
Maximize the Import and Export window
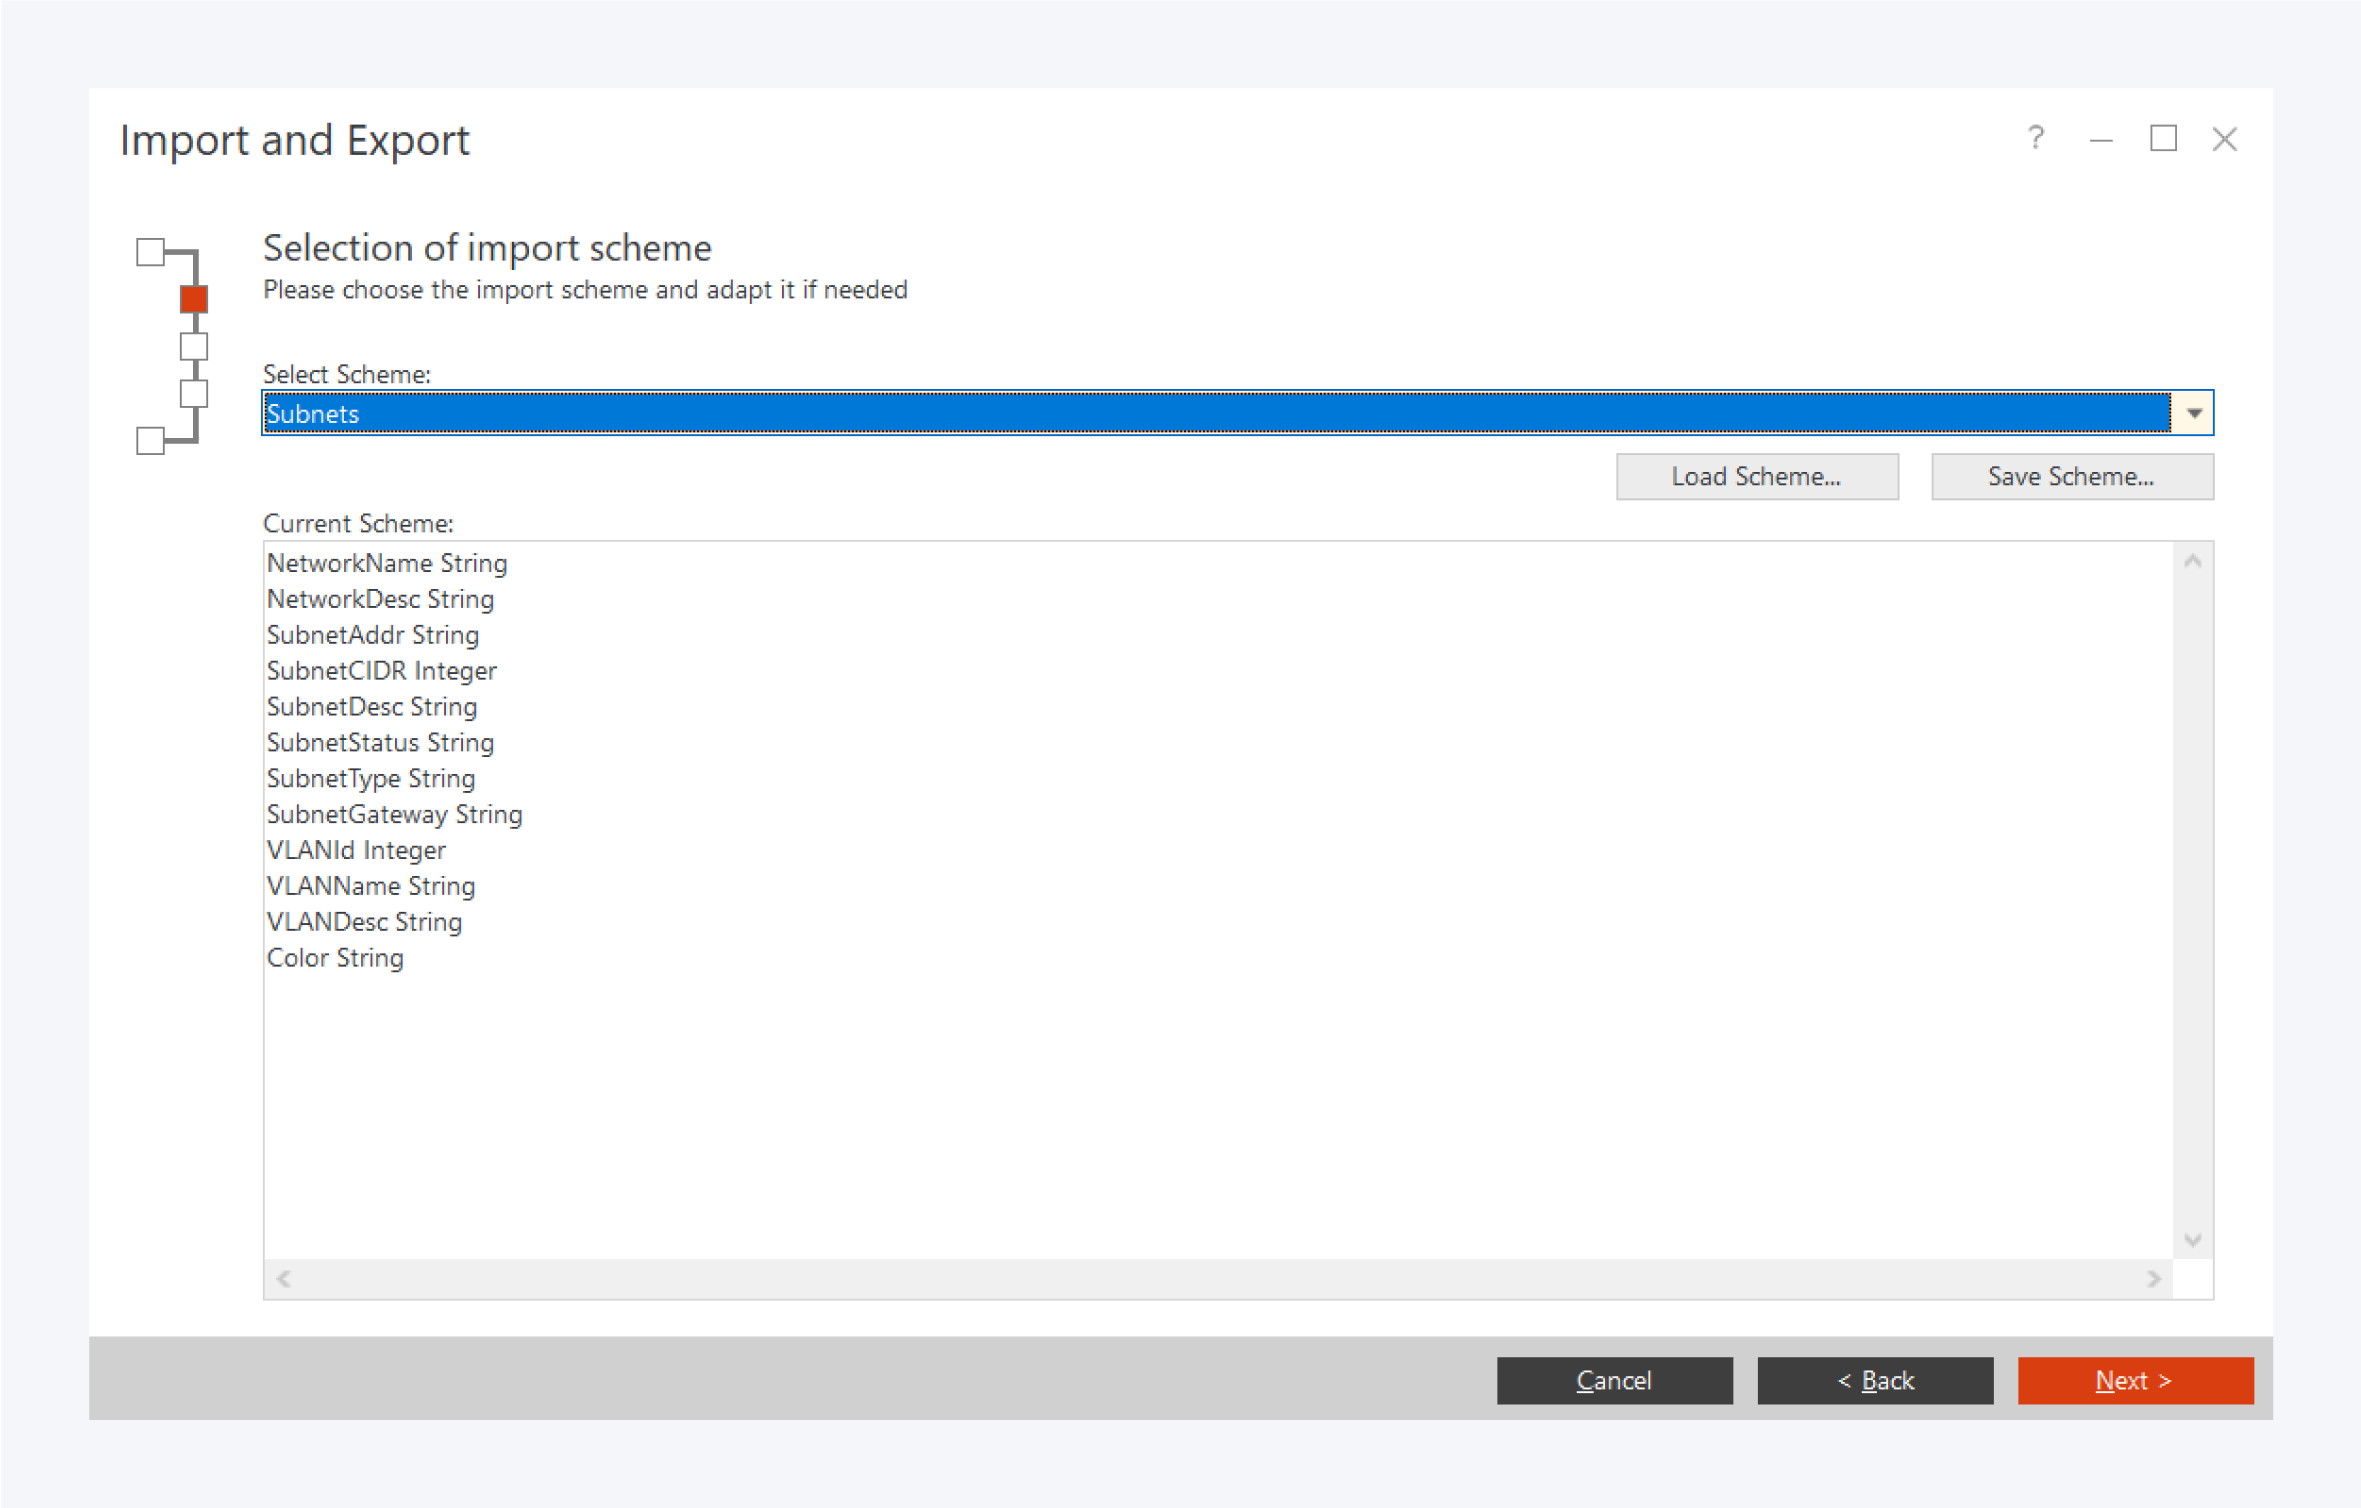click(x=2163, y=138)
